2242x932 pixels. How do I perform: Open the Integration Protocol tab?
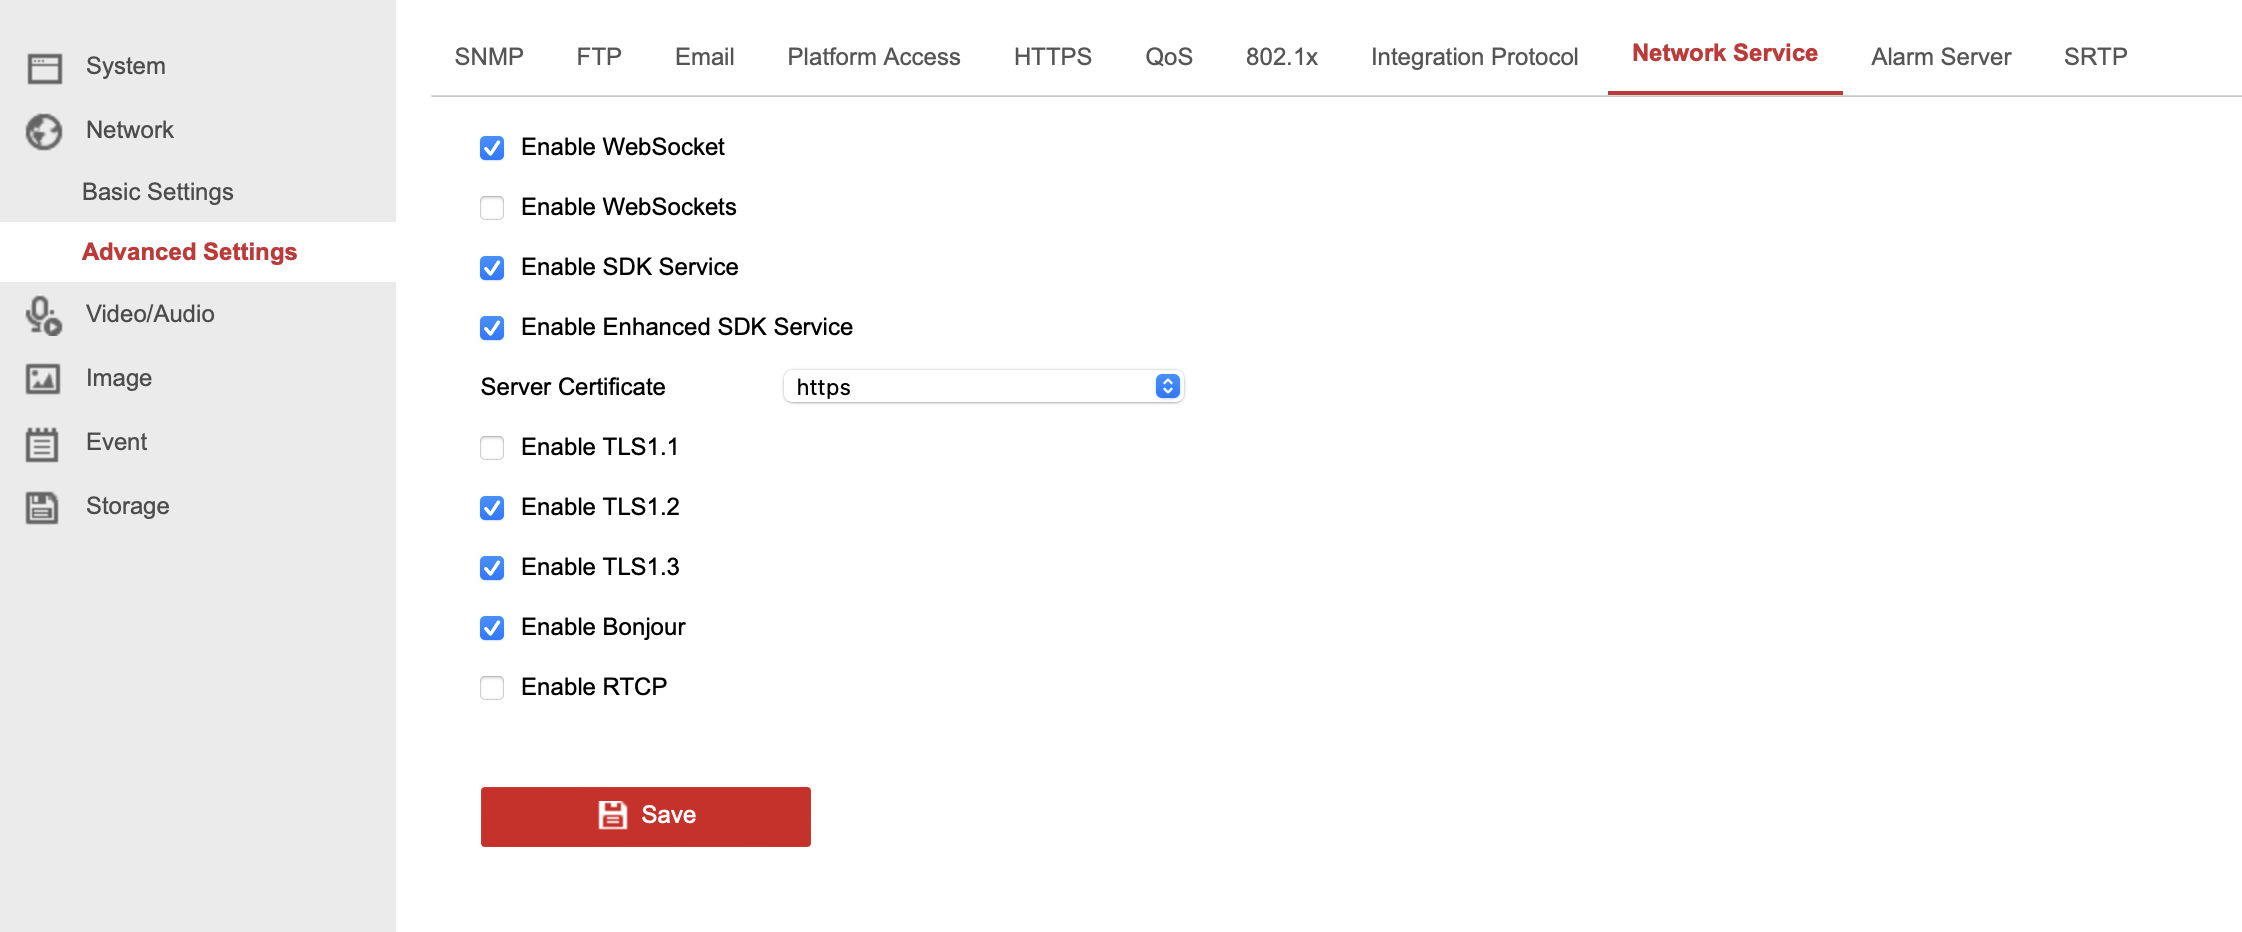pyautogui.click(x=1474, y=57)
